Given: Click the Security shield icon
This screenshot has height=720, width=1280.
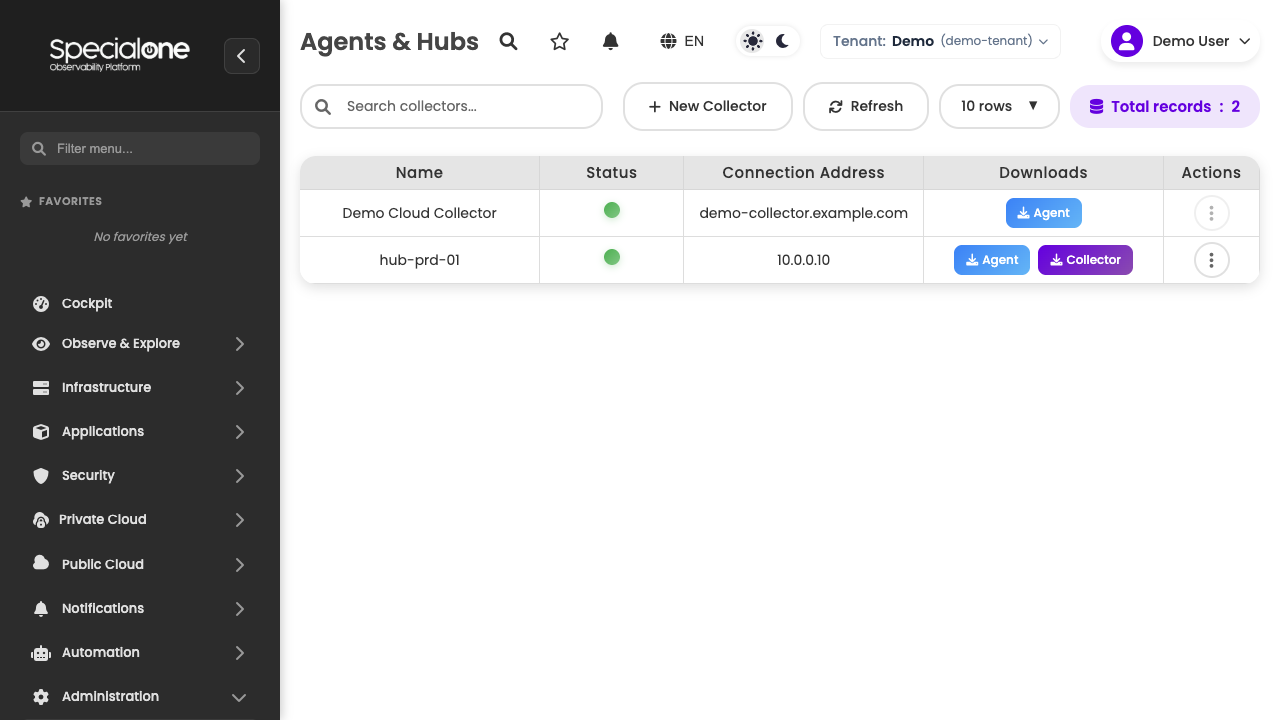Looking at the screenshot, I should (x=41, y=476).
